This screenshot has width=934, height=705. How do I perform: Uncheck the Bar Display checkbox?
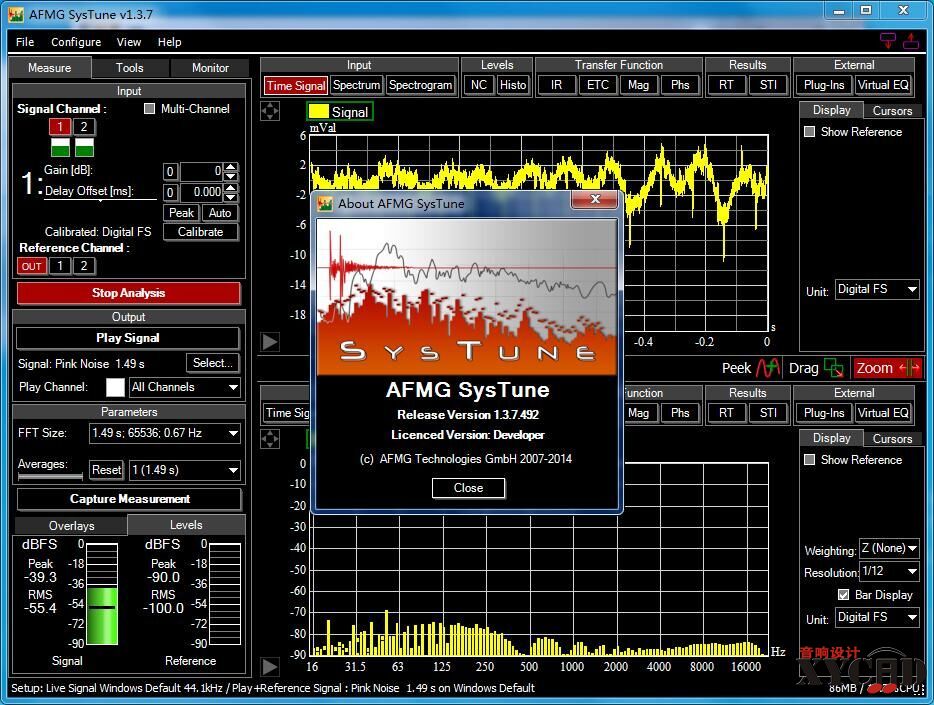tap(843, 594)
